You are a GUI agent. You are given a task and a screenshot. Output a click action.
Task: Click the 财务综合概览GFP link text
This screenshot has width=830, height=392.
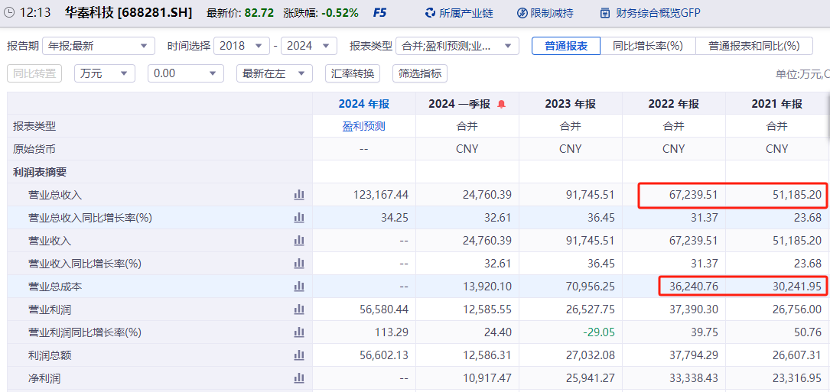click(658, 13)
